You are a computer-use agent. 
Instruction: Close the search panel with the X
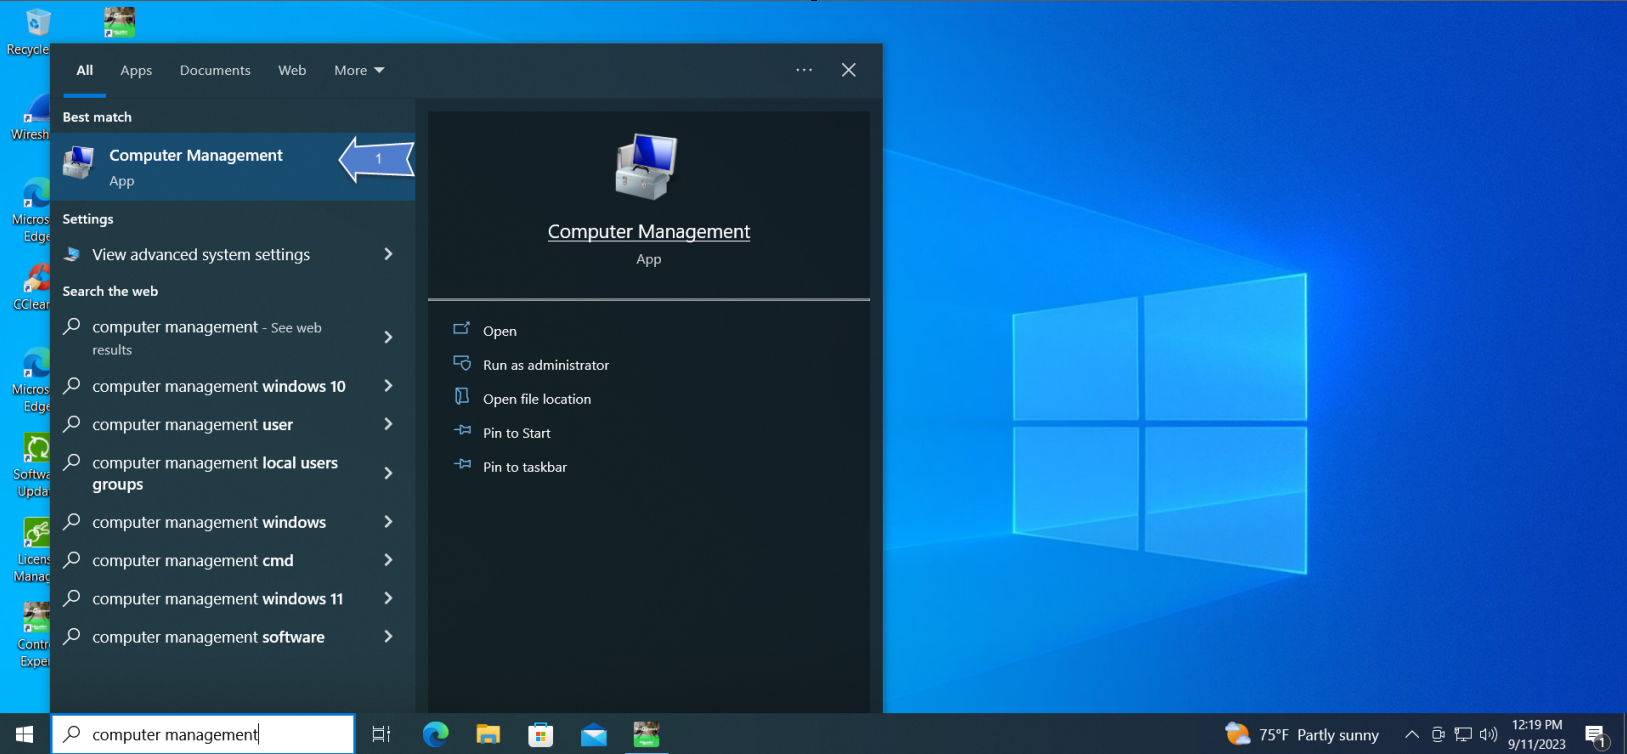pos(849,70)
